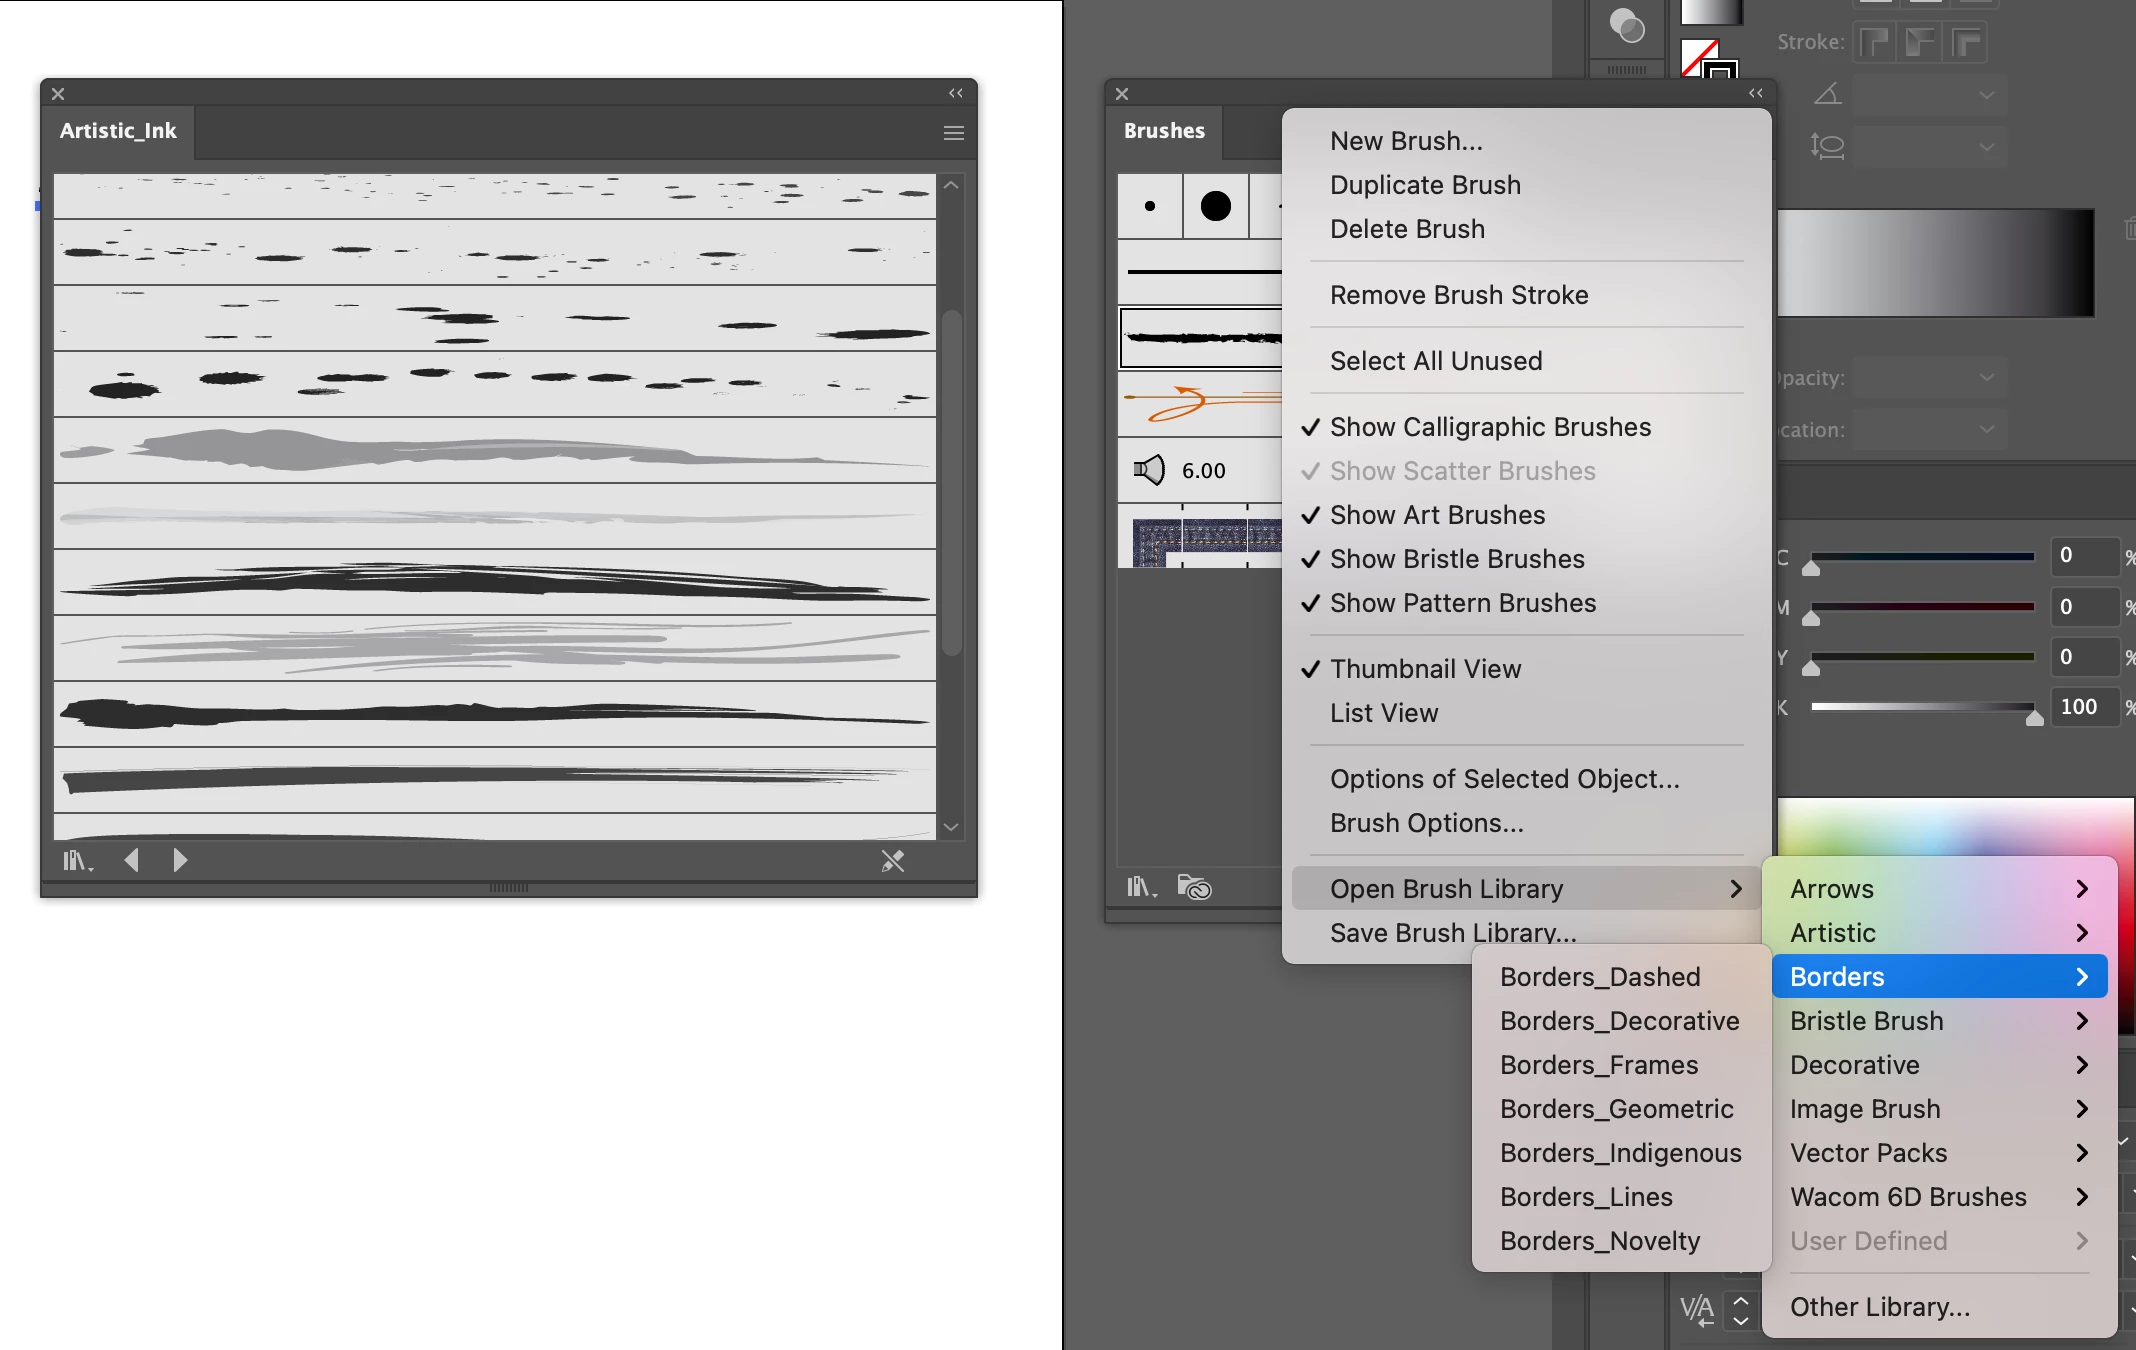Viewport: 2136px width, 1350px height.
Task: Open the Brushes panel library menu icon
Action: 1141,887
